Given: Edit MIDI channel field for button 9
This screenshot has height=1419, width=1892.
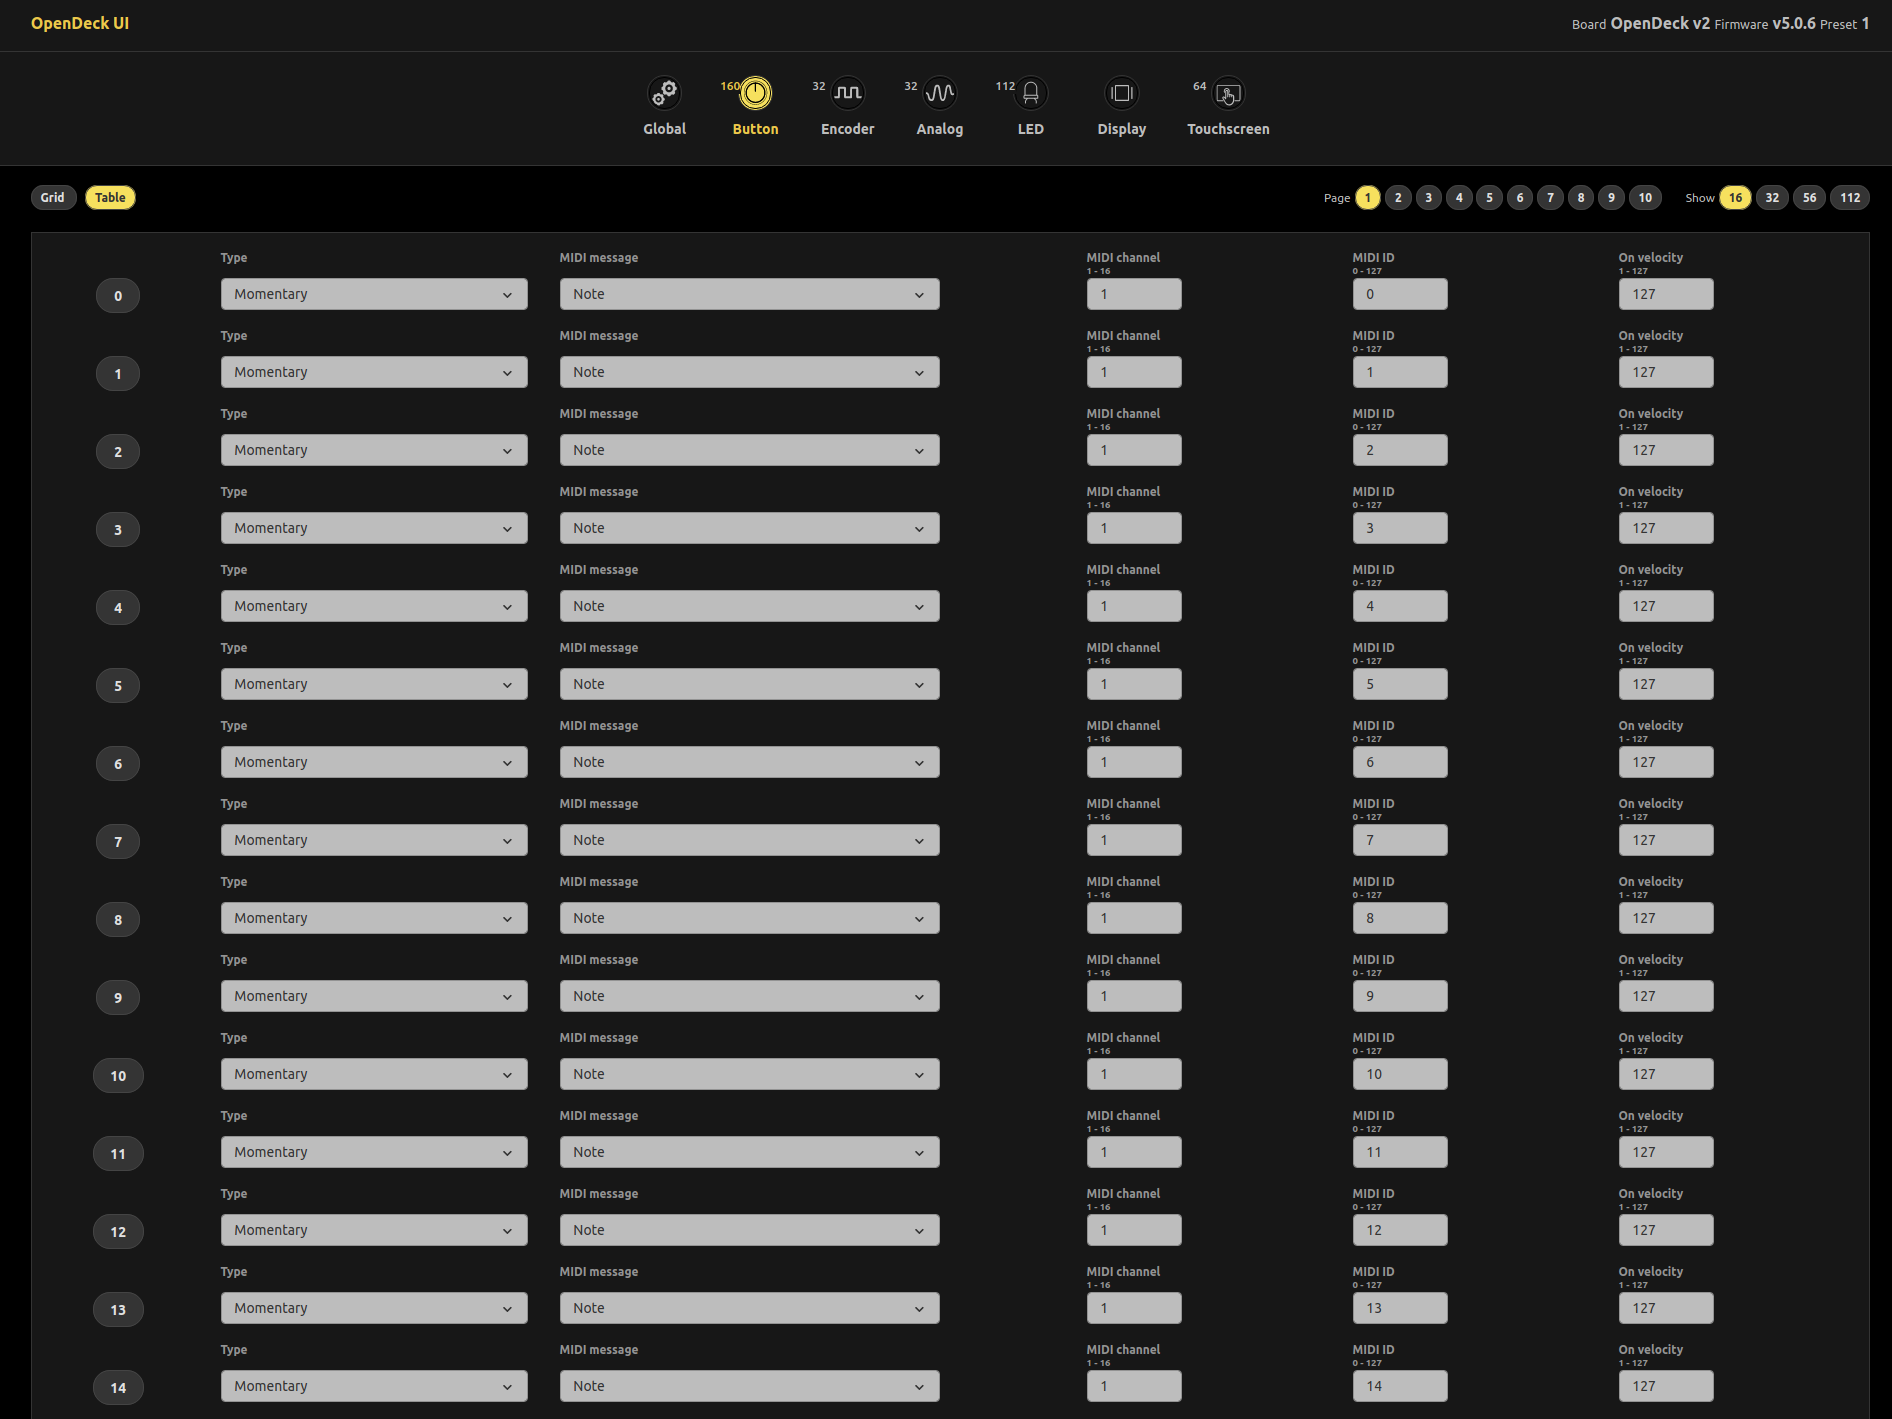Looking at the screenshot, I should tap(1134, 996).
